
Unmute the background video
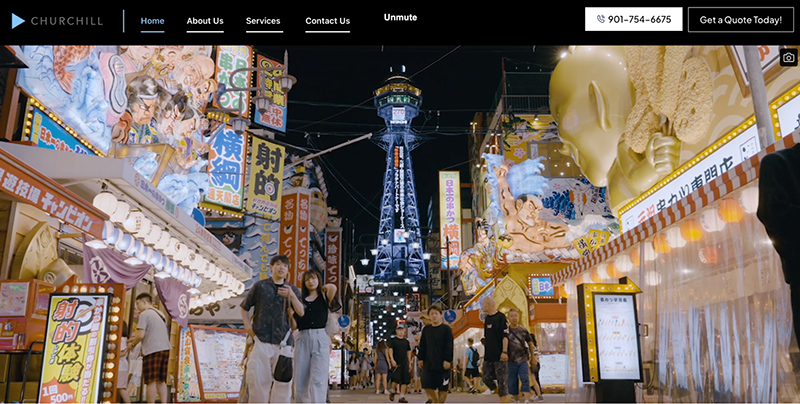point(400,17)
